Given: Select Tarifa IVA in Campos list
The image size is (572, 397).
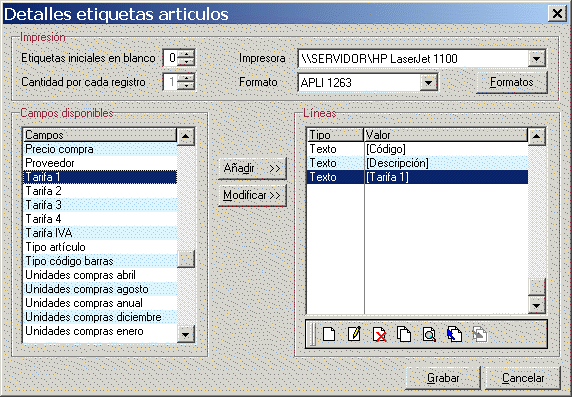Looking at the screenshot, I should (100, 233).
